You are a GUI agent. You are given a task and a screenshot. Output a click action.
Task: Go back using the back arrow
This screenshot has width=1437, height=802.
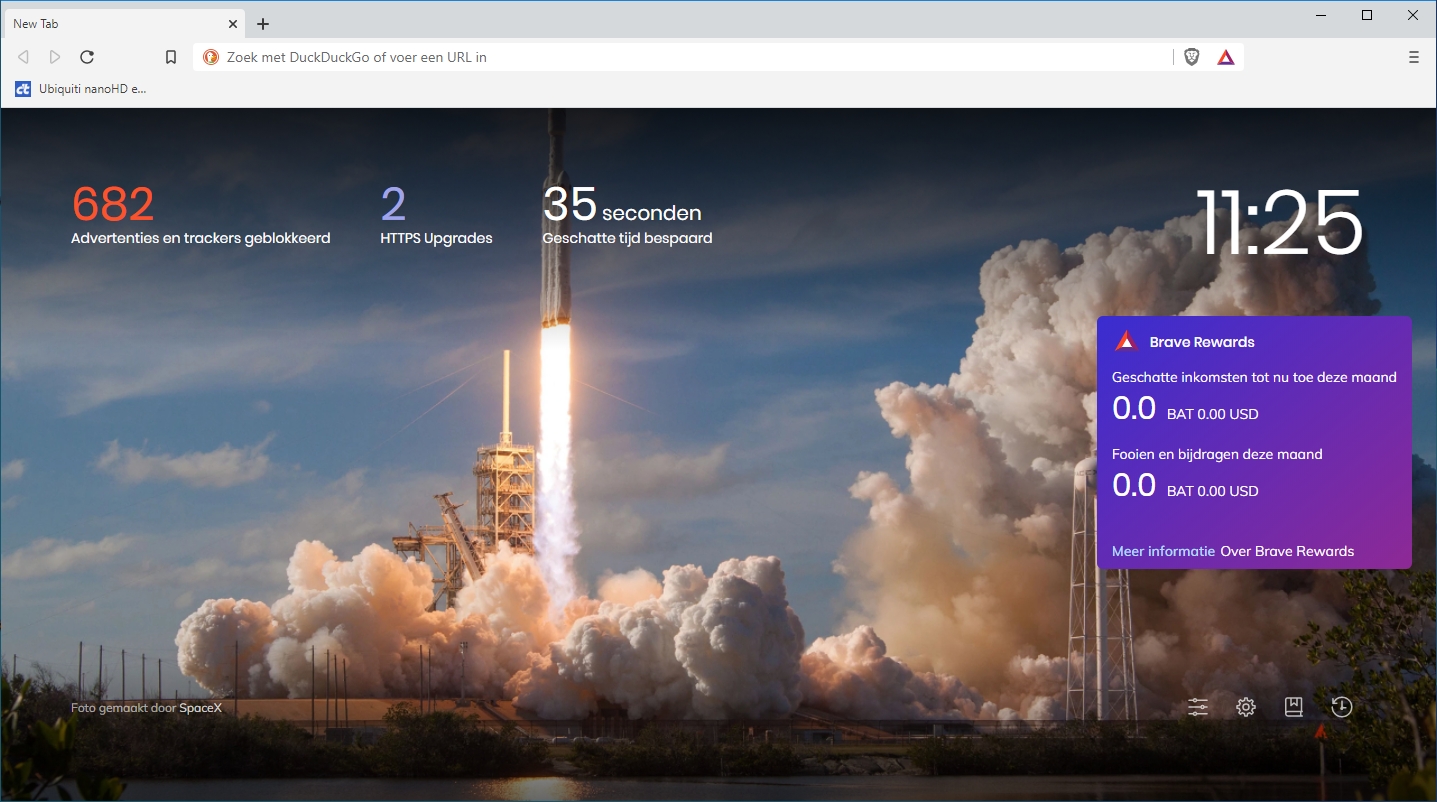(23, 57)
